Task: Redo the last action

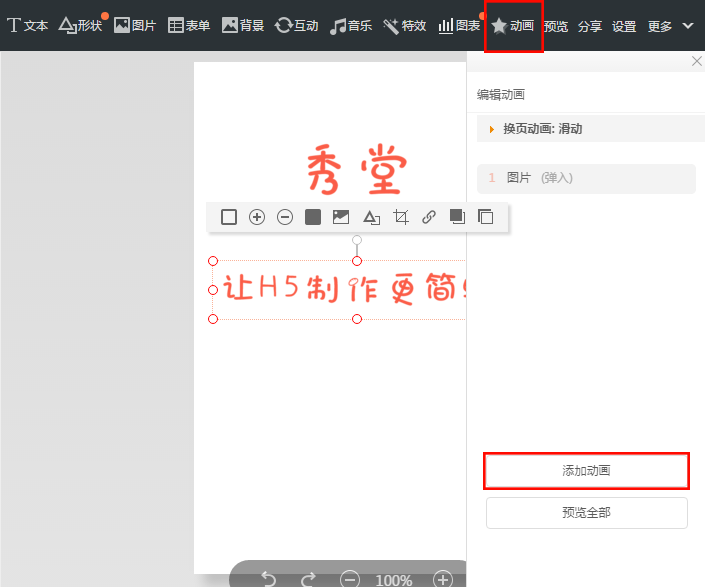Action: pos(308,579)
